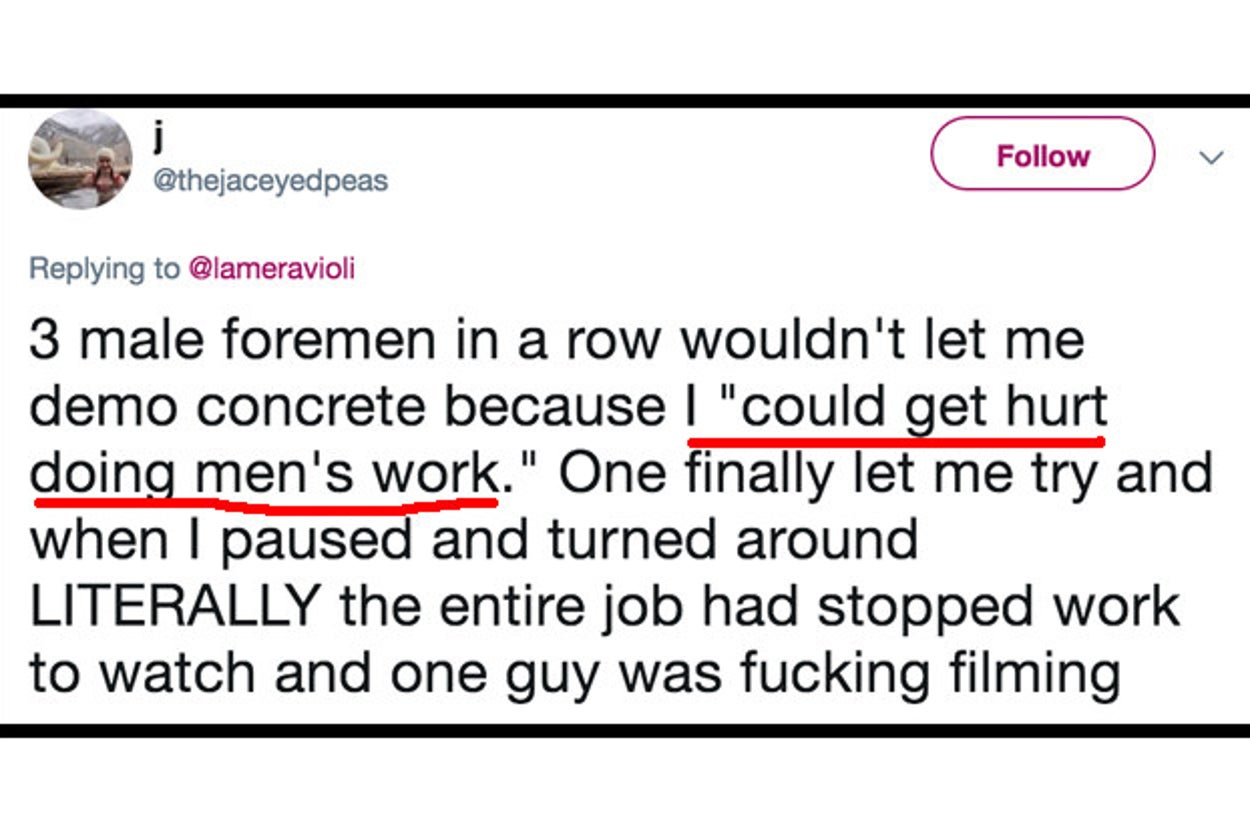Viewport: 1250px width, 830px height.
Task: Click the "Replying to" label
Action: tap(103, 268)
